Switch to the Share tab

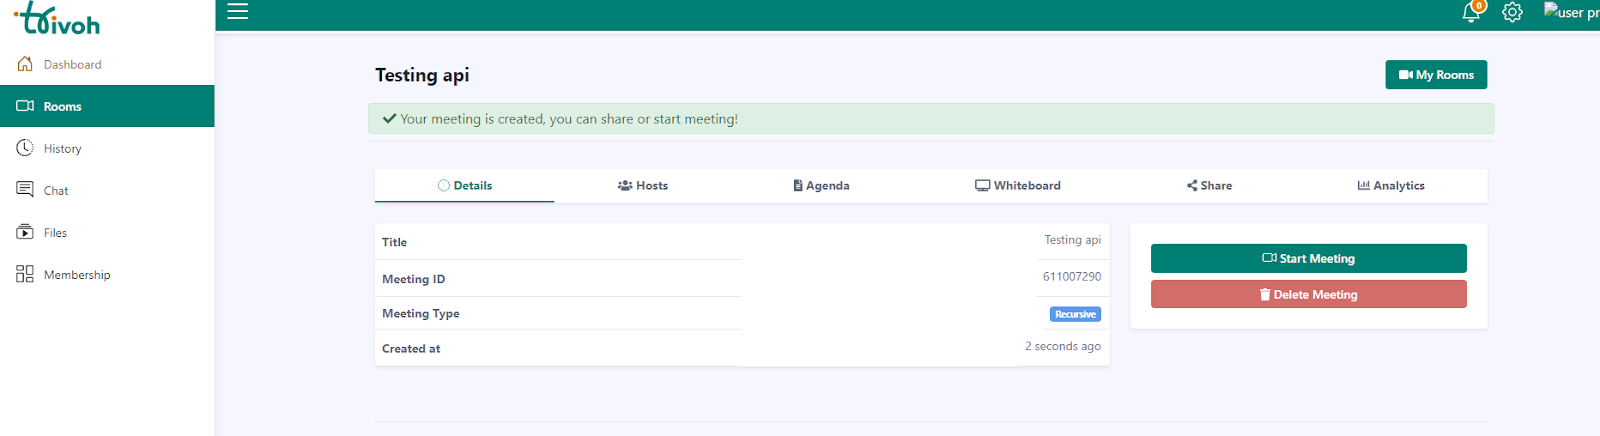pyautogui.click(x=1209, y=186)
